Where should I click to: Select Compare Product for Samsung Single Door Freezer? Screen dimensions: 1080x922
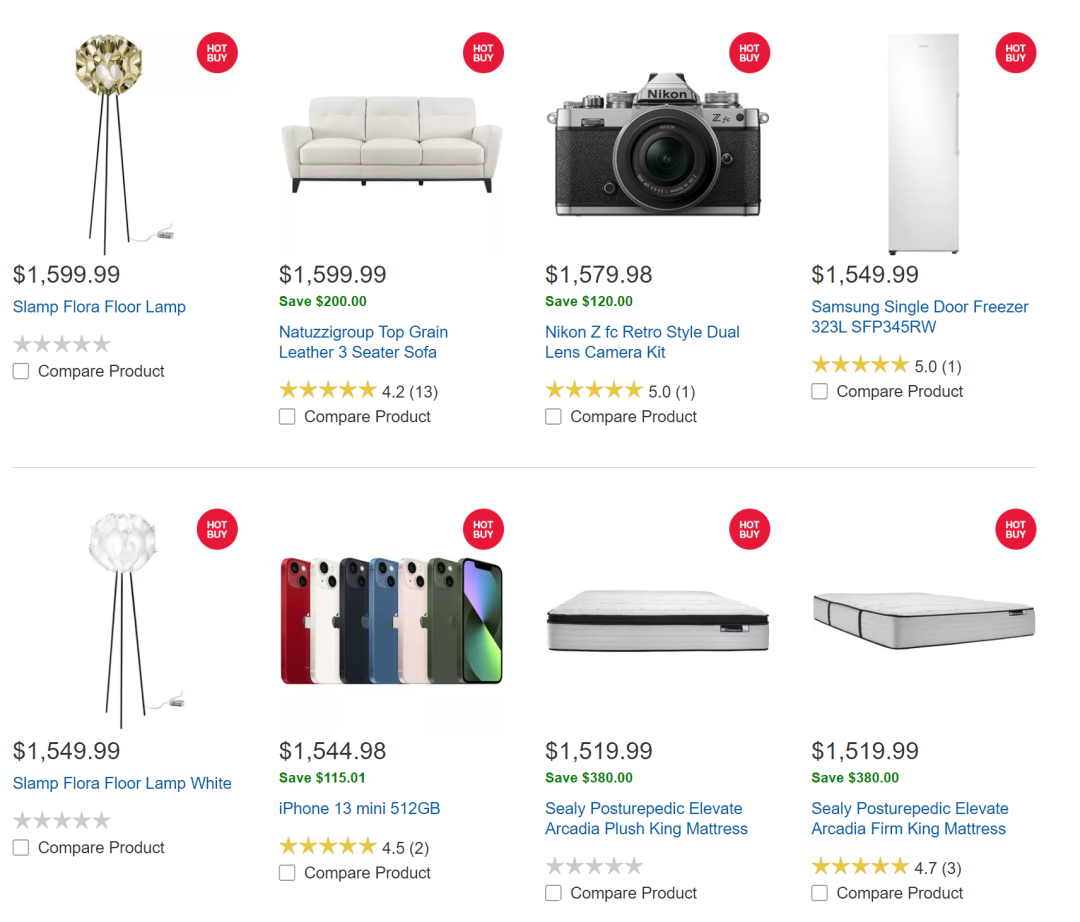tap(820, 391)
